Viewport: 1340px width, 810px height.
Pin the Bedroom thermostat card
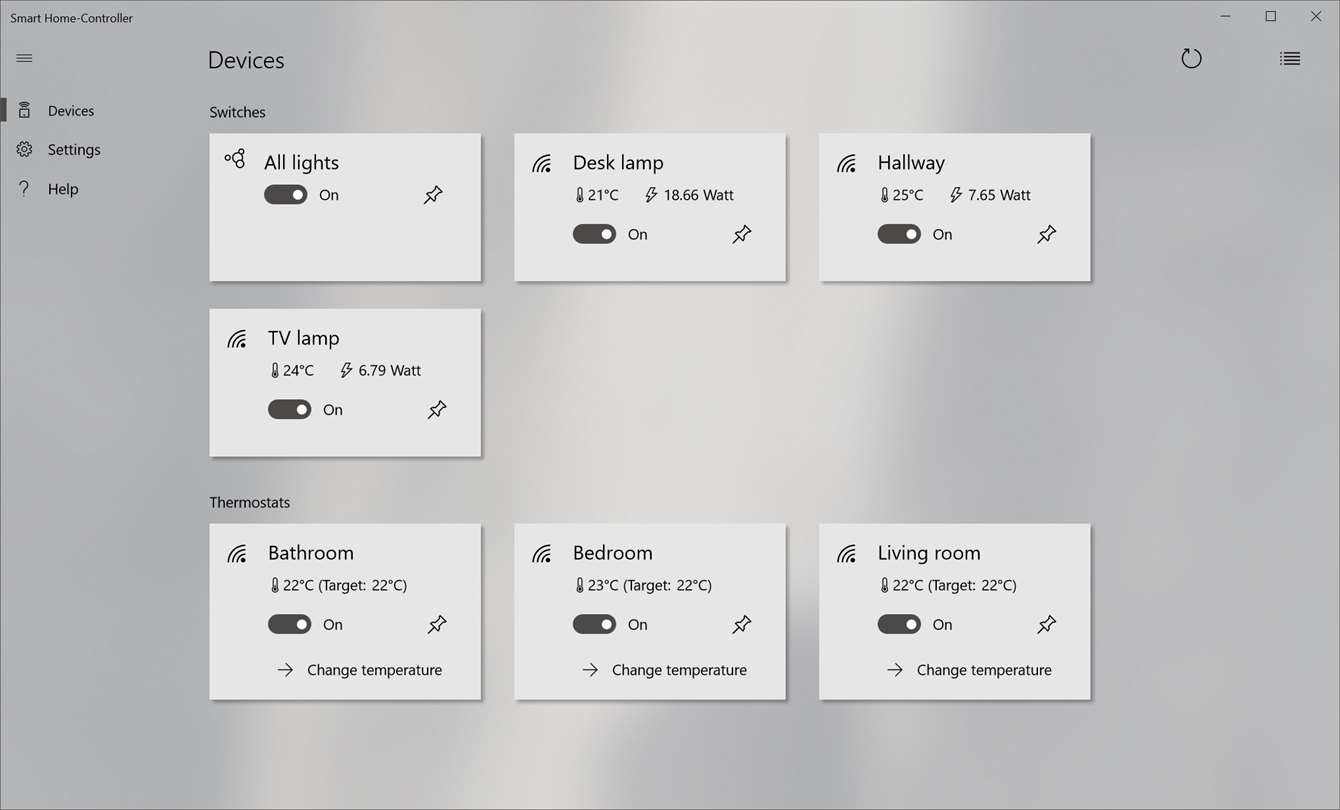pyautogui.click(x=742, y=624)
